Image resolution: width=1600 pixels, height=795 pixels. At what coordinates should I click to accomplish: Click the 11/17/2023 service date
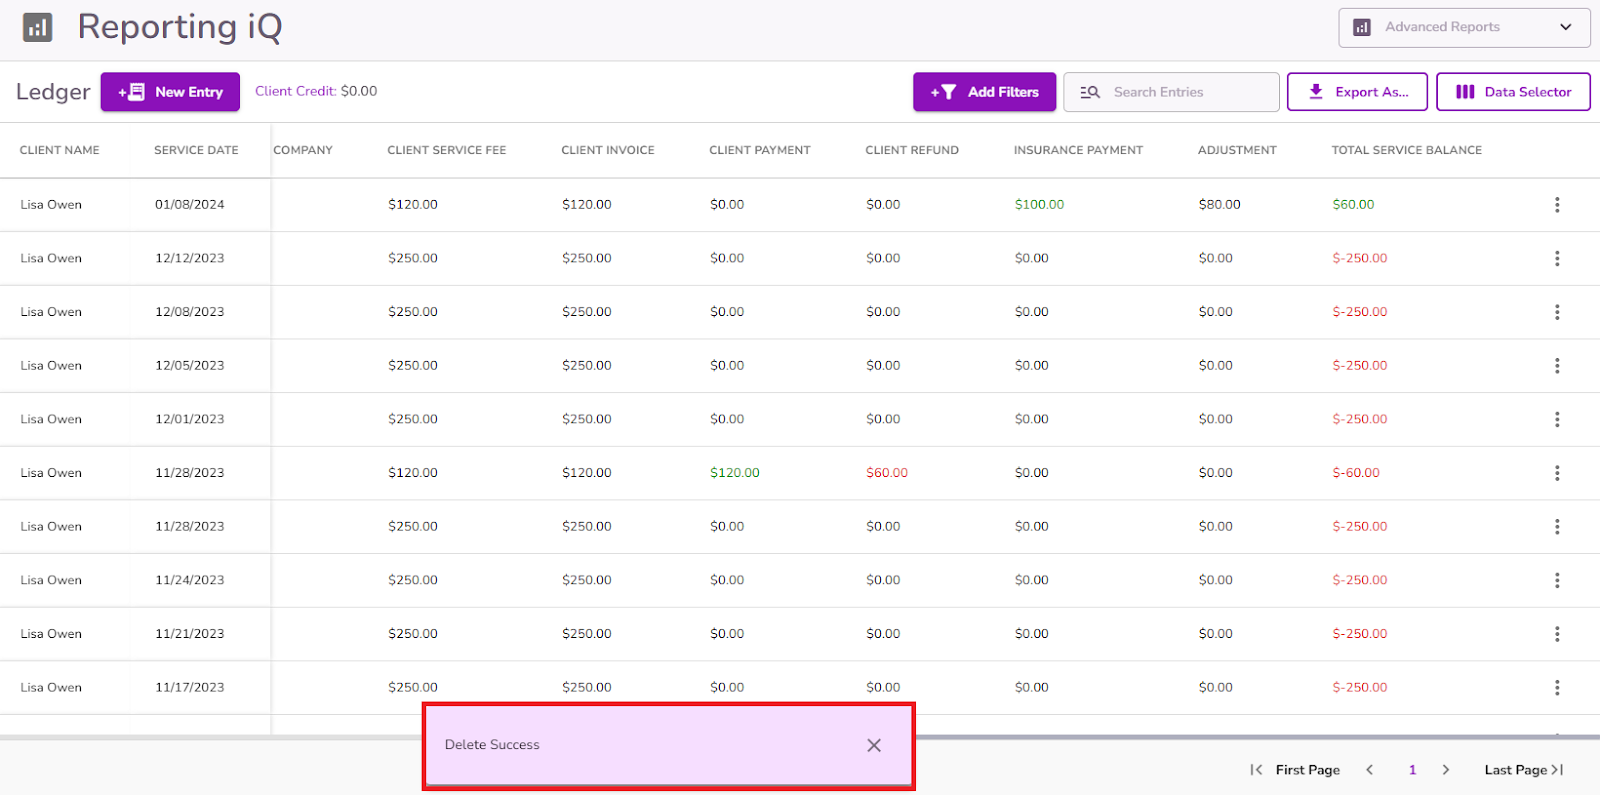(190, 688)
